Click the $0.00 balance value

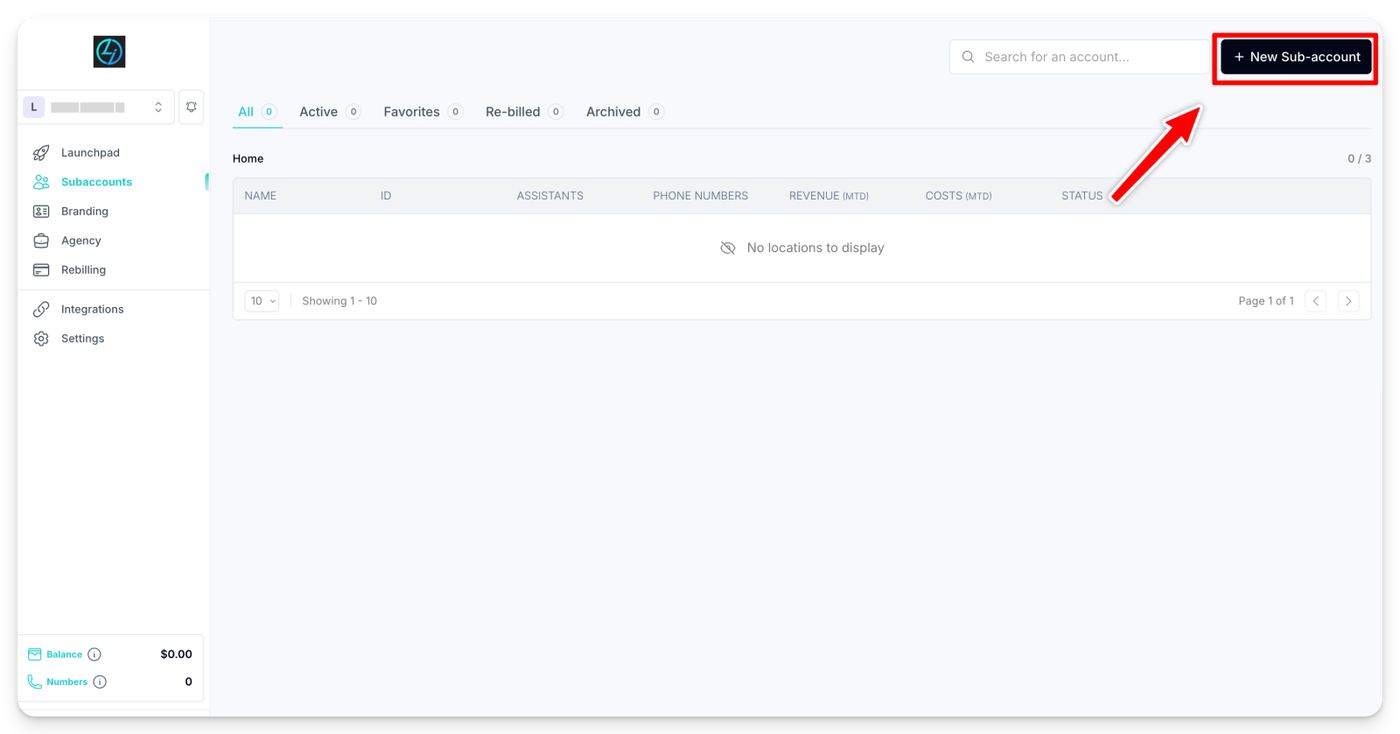(176, 654)
